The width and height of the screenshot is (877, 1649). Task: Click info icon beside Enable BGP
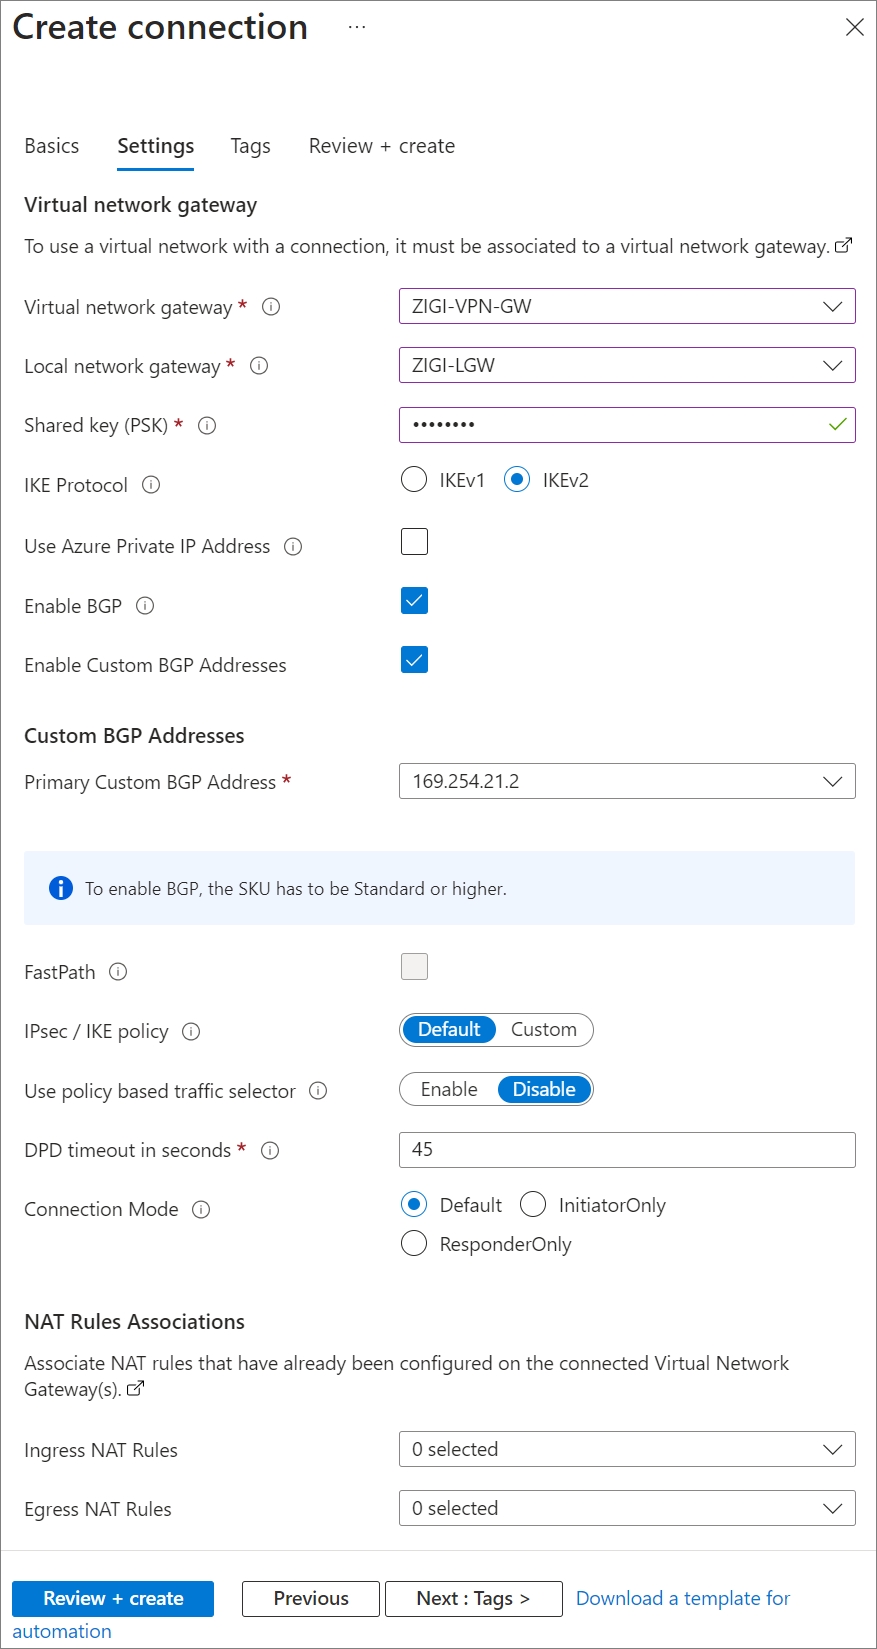(145, 606)
